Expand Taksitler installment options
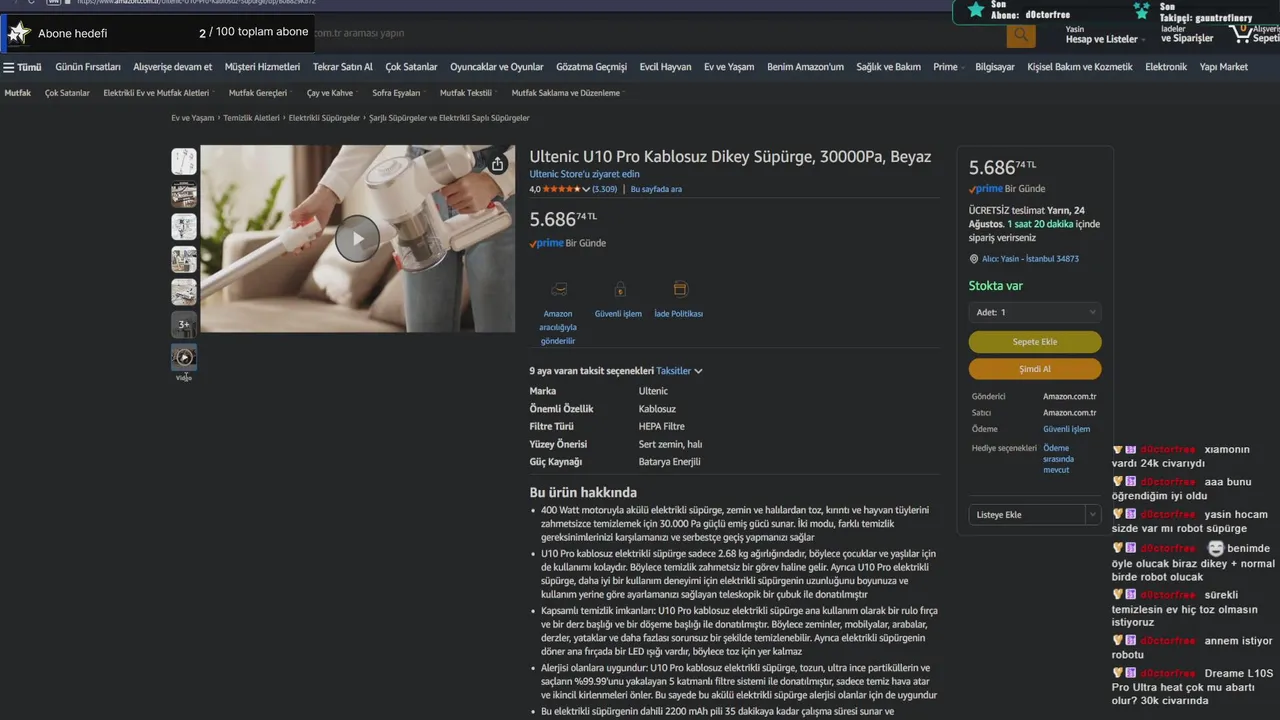The height and width of the screenshot is (720, 1280). (680, 371)
